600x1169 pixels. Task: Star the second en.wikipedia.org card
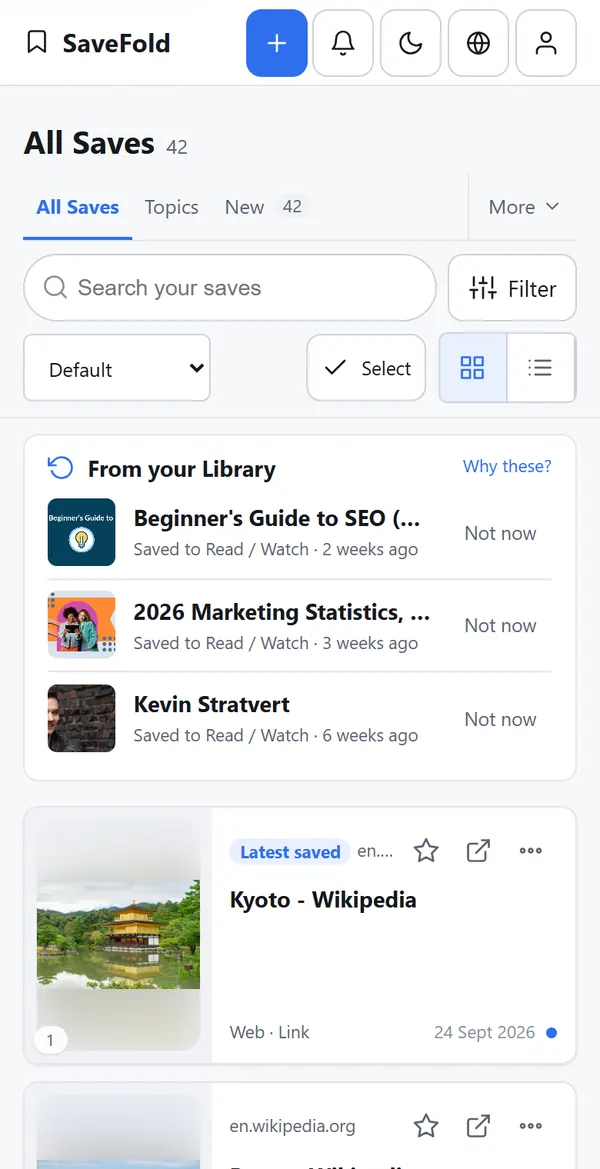coord(426,1126)
